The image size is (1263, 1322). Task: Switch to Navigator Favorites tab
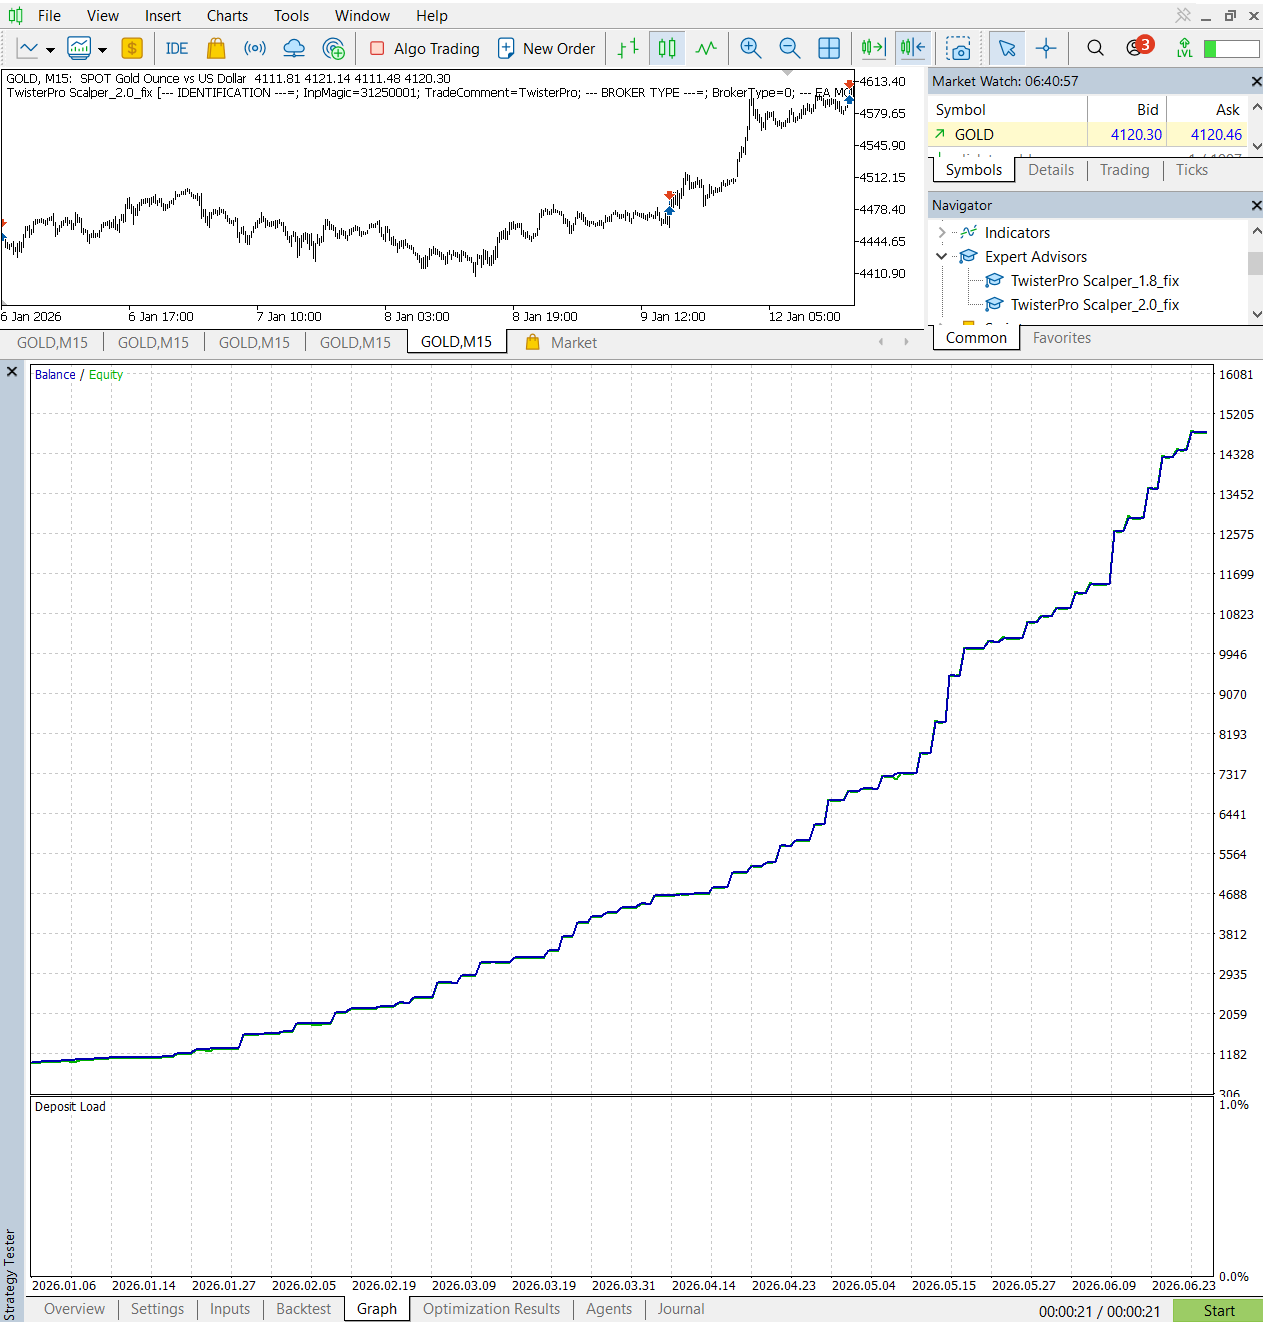(1062, 338)
